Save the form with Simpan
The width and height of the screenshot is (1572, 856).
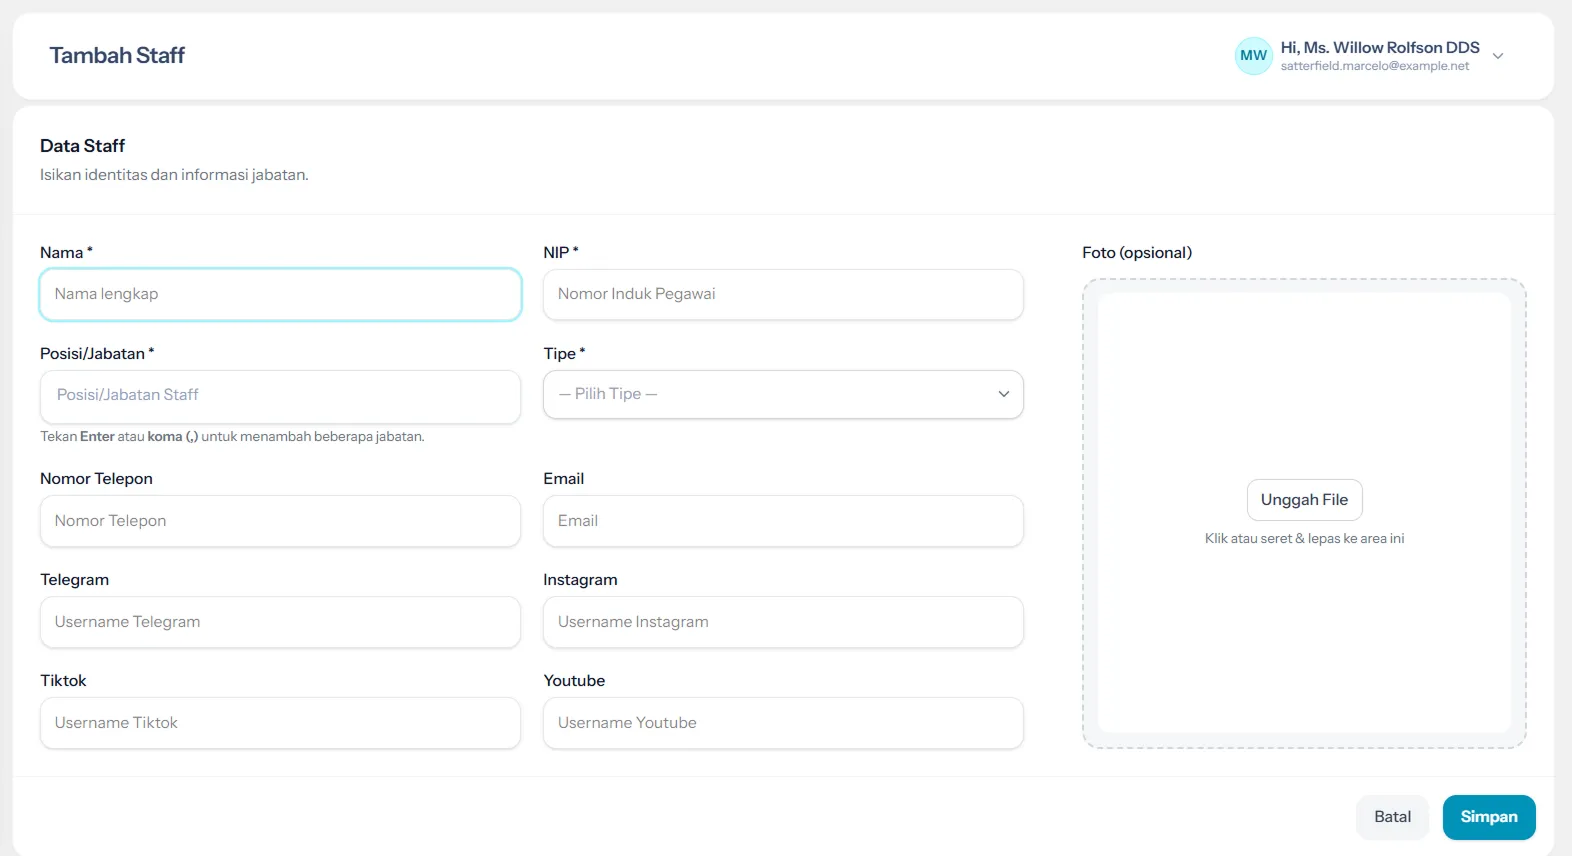coord(1489,817)
